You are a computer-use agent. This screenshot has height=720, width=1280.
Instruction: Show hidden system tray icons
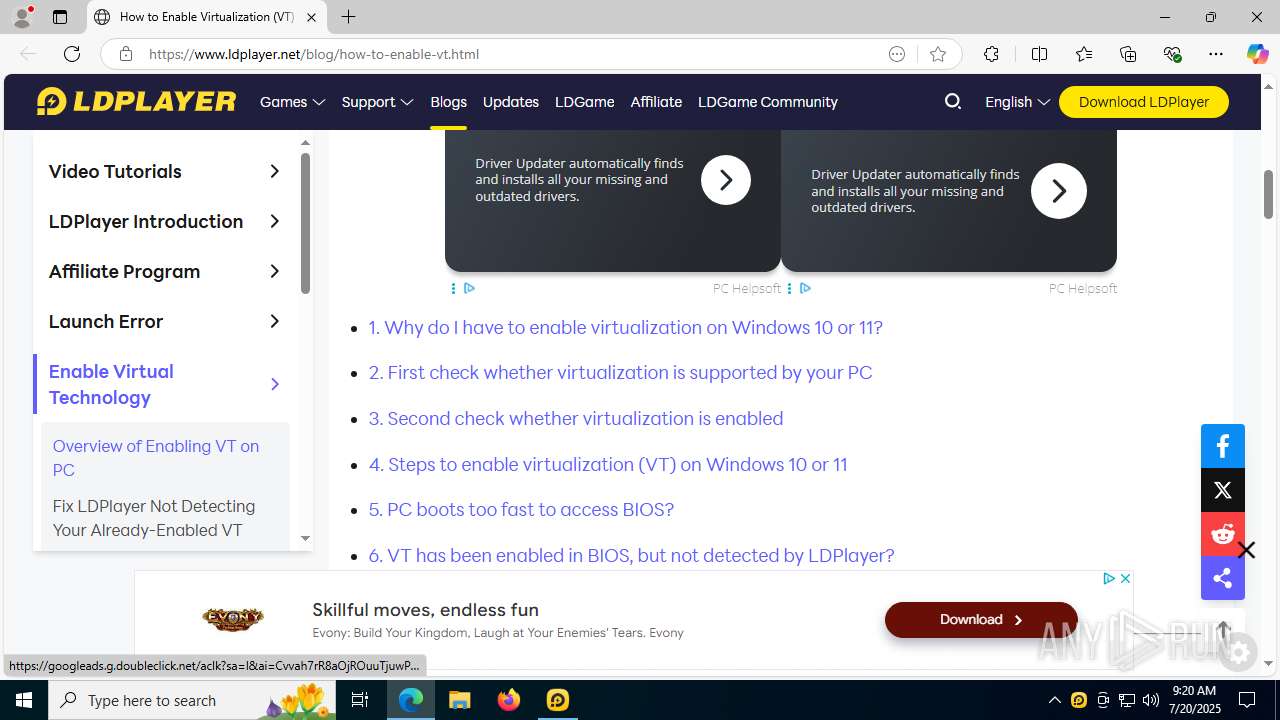[1054, 700]
